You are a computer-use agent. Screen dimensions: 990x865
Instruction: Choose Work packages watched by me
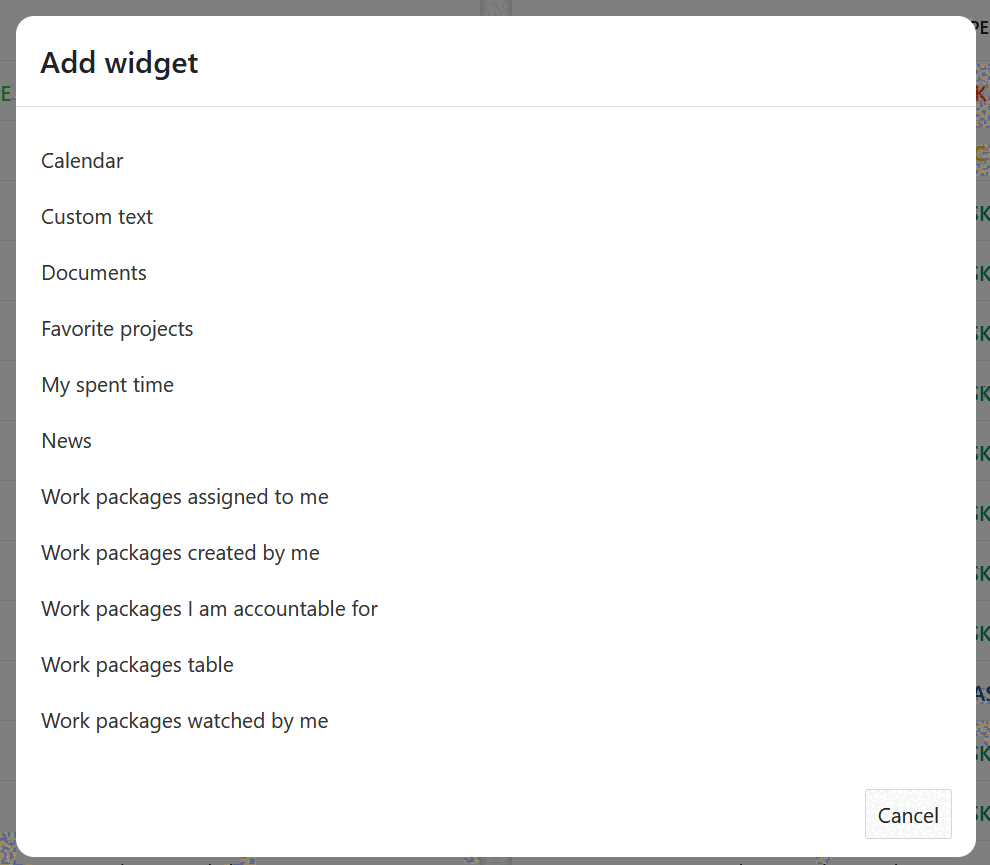[184, 720]
